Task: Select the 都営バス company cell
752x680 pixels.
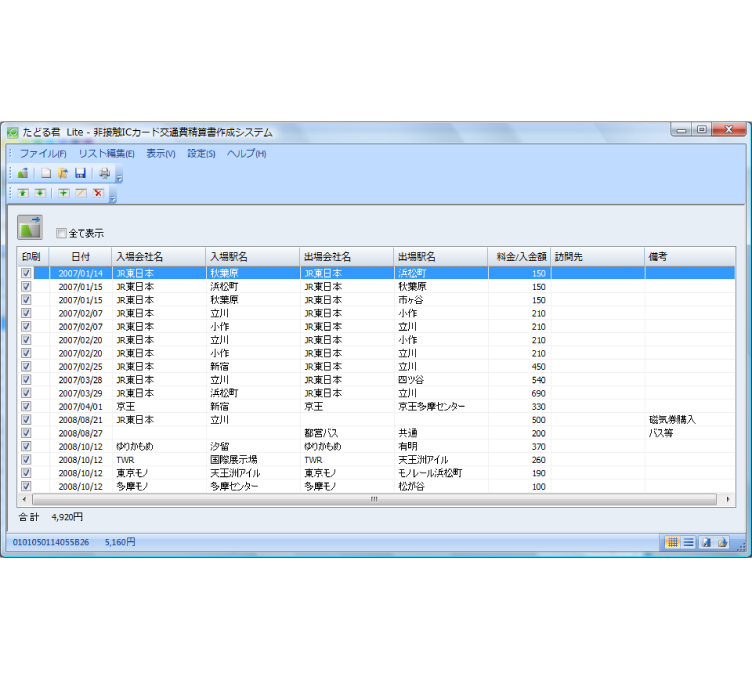Action: tap(347, 433)
